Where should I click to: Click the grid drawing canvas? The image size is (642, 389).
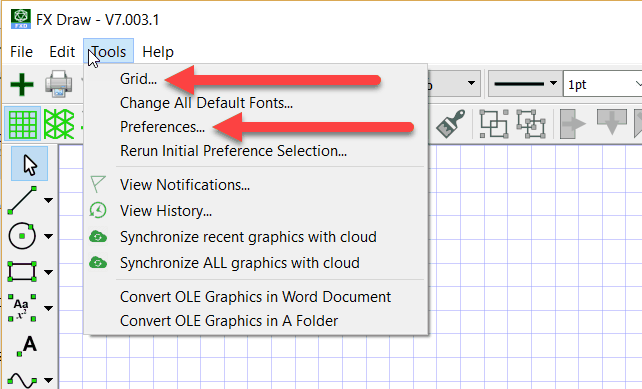(532, 266)
